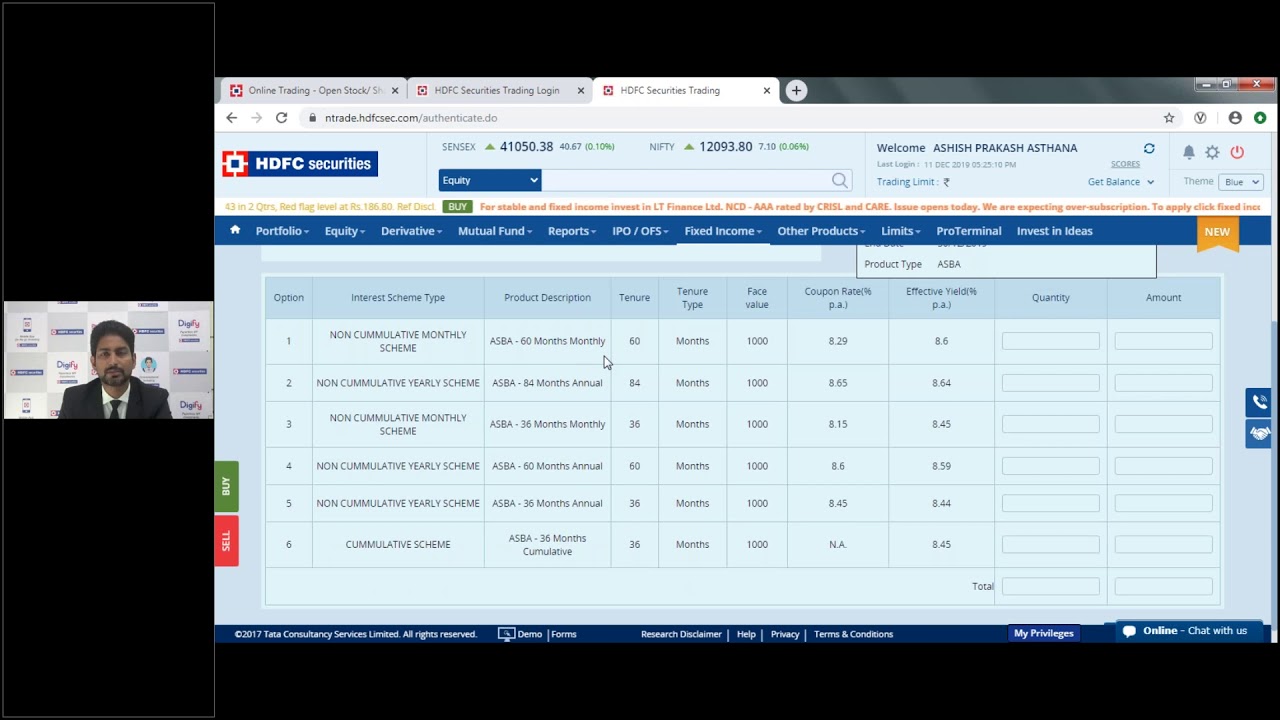The height and width of the screenshot is (720, 1280).
Task: Click ASBA - 84 Months Annual cell
Action: (x=547, y=383)
